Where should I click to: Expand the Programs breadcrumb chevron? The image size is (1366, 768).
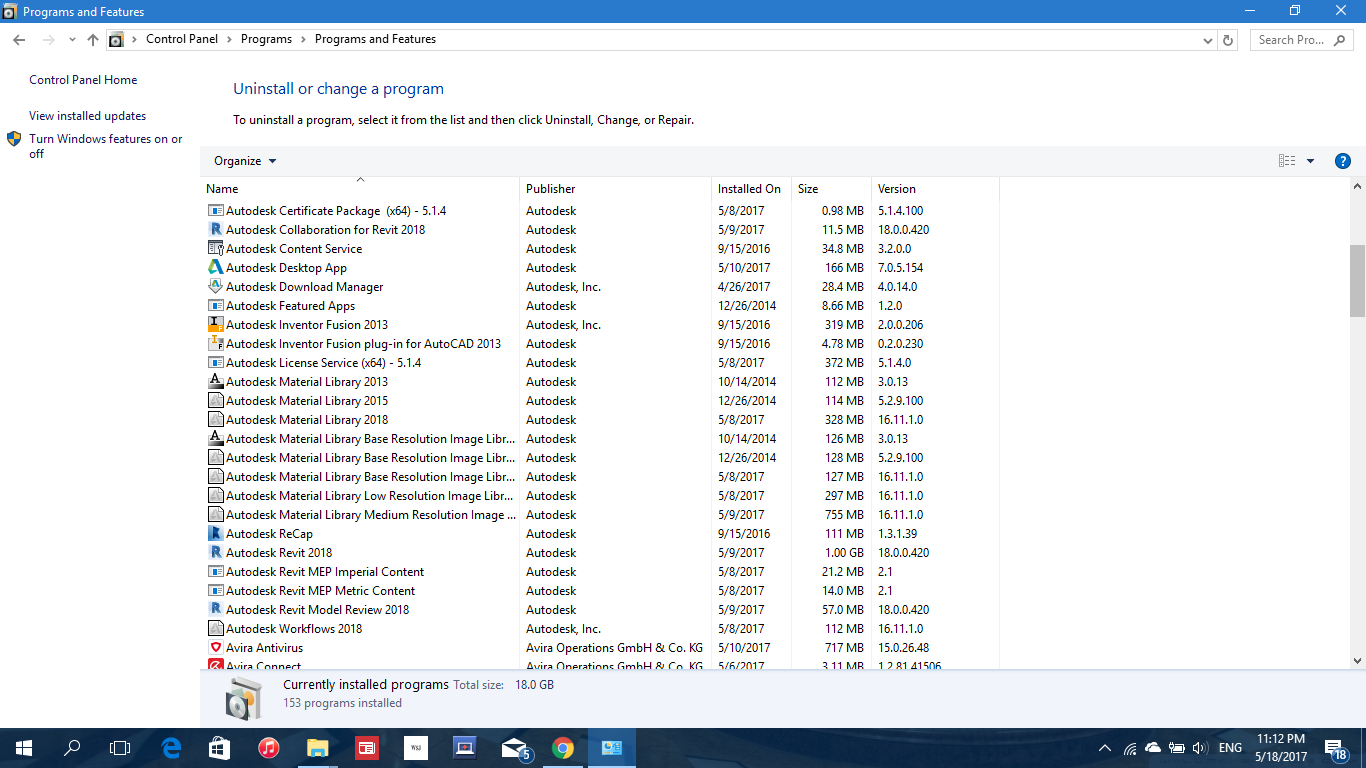(303, 40)
